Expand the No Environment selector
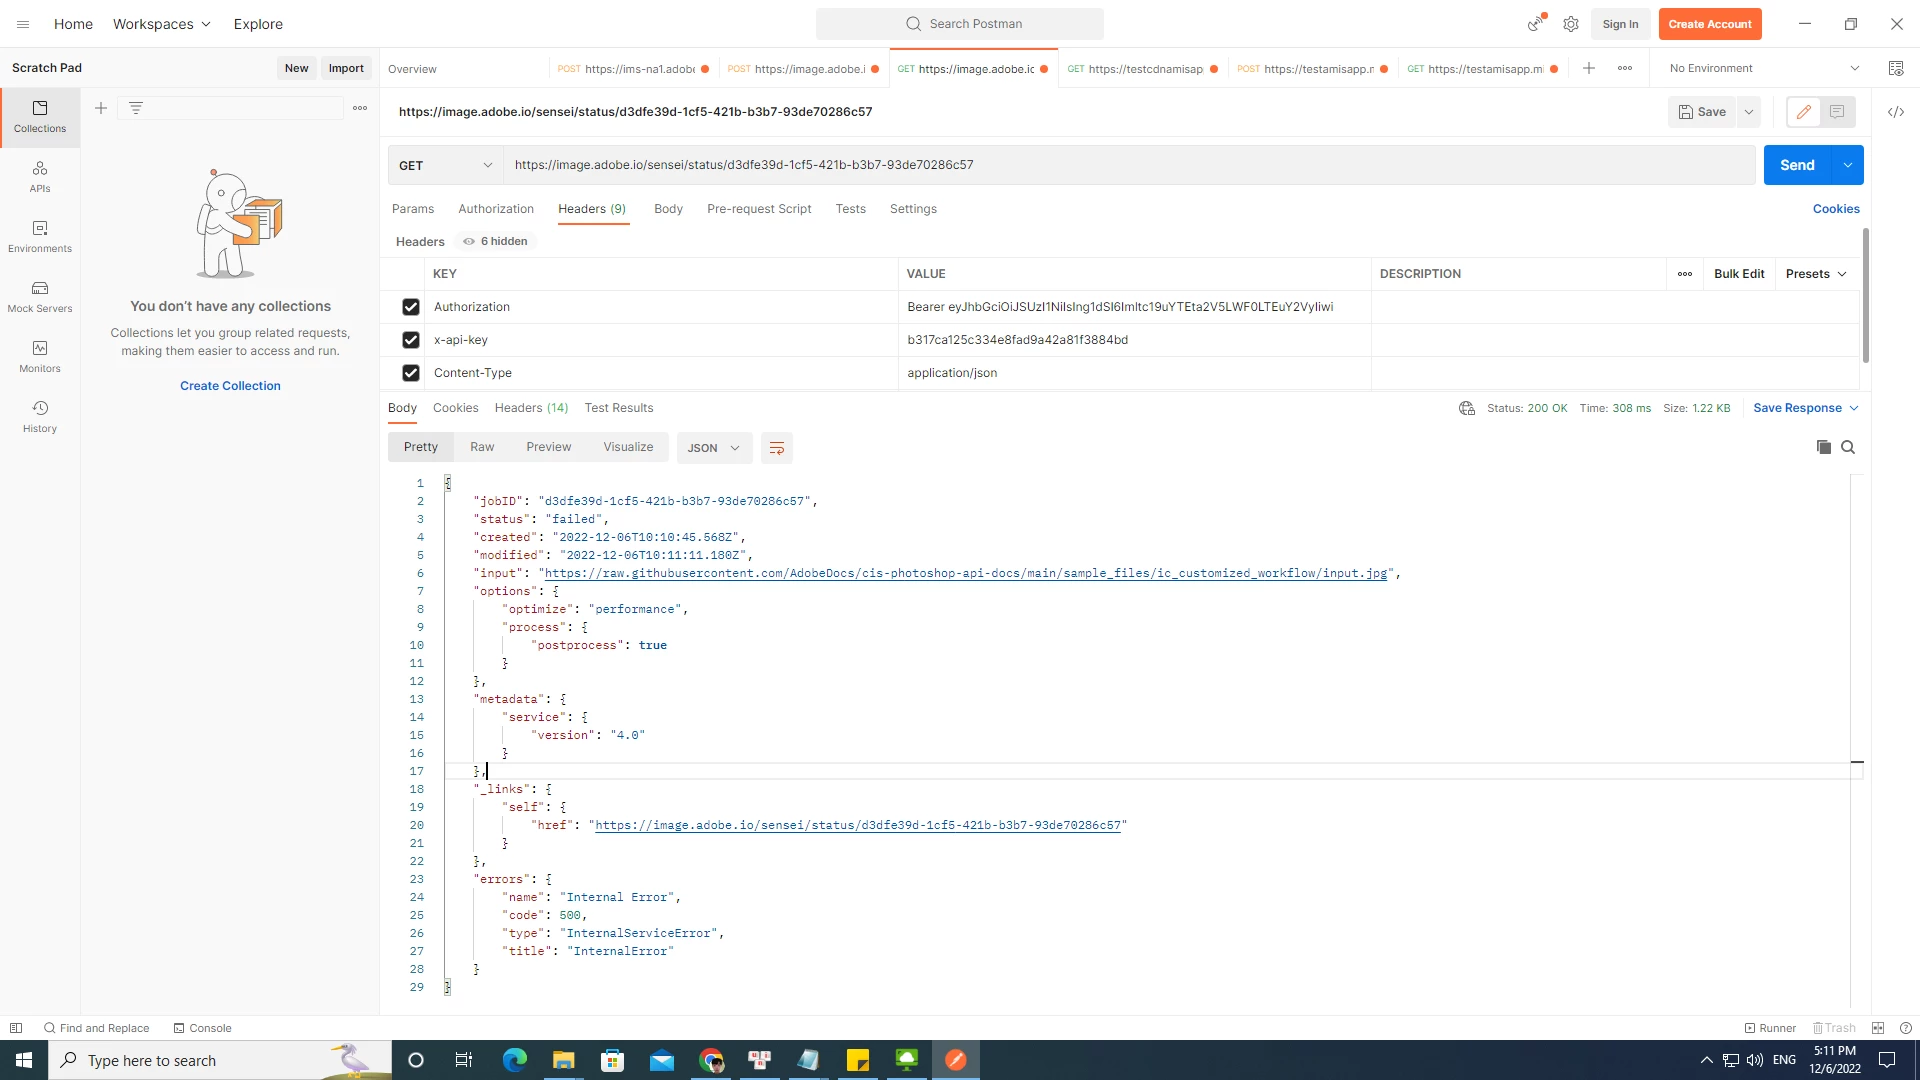 coord(1764,68)
